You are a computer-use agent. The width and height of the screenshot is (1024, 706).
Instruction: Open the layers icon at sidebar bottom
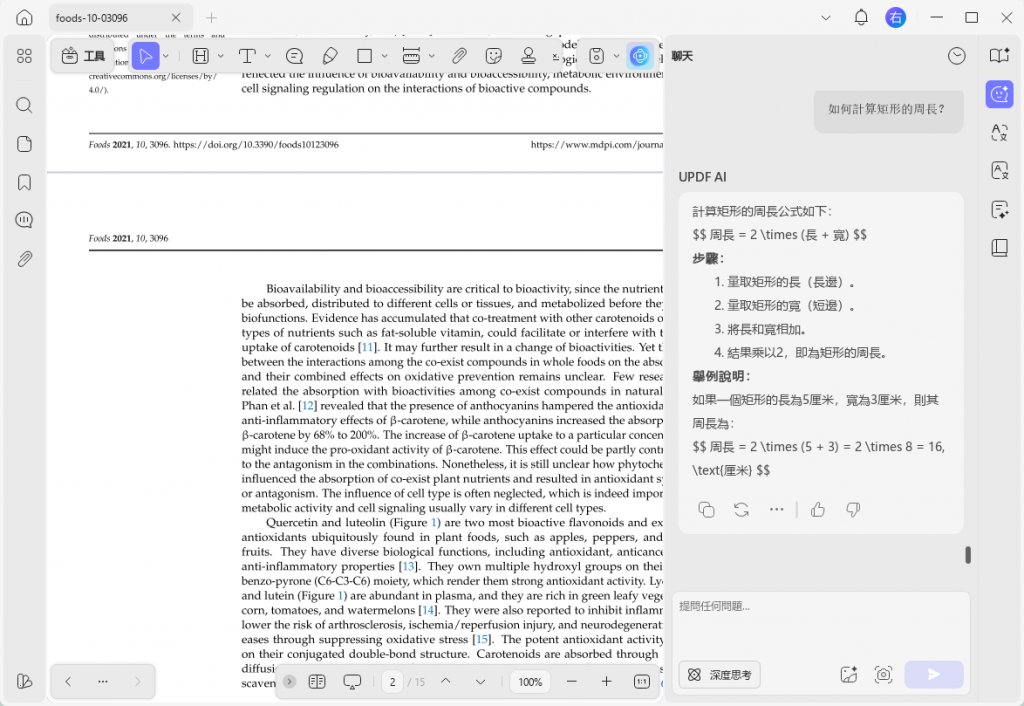click(24, 681)
